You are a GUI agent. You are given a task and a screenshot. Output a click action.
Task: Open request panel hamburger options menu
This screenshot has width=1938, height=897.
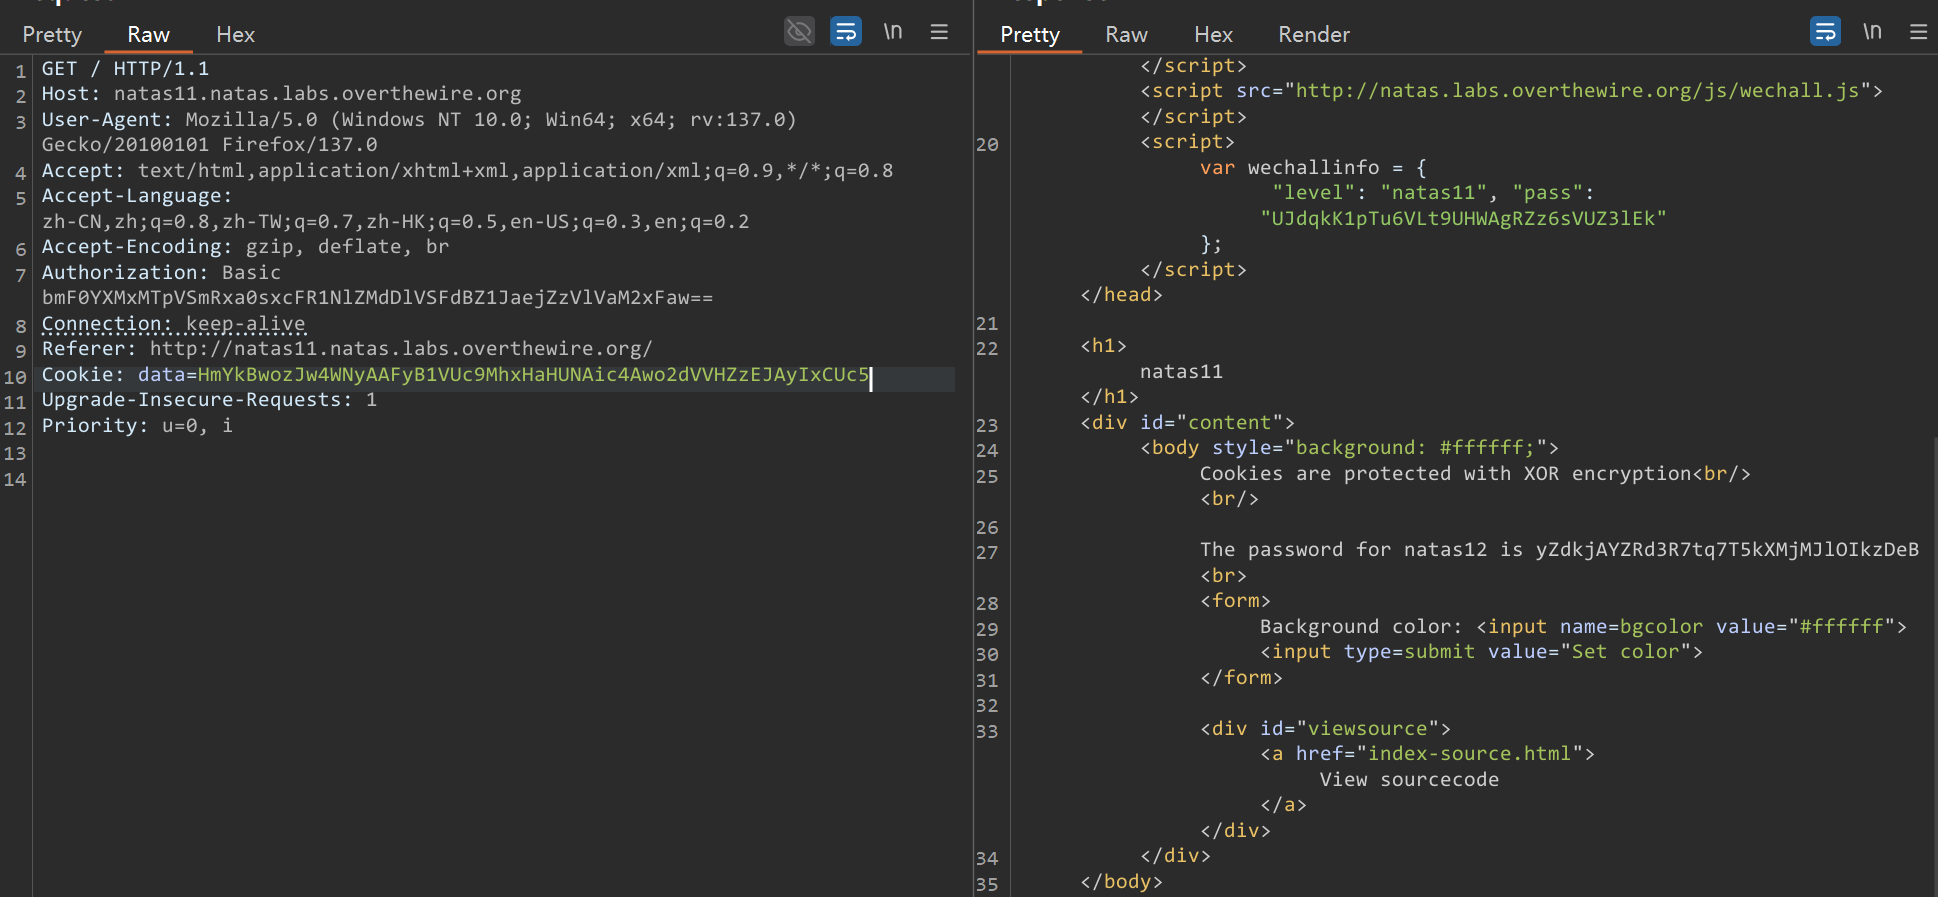pyautogui.click(x=939, y=32)
